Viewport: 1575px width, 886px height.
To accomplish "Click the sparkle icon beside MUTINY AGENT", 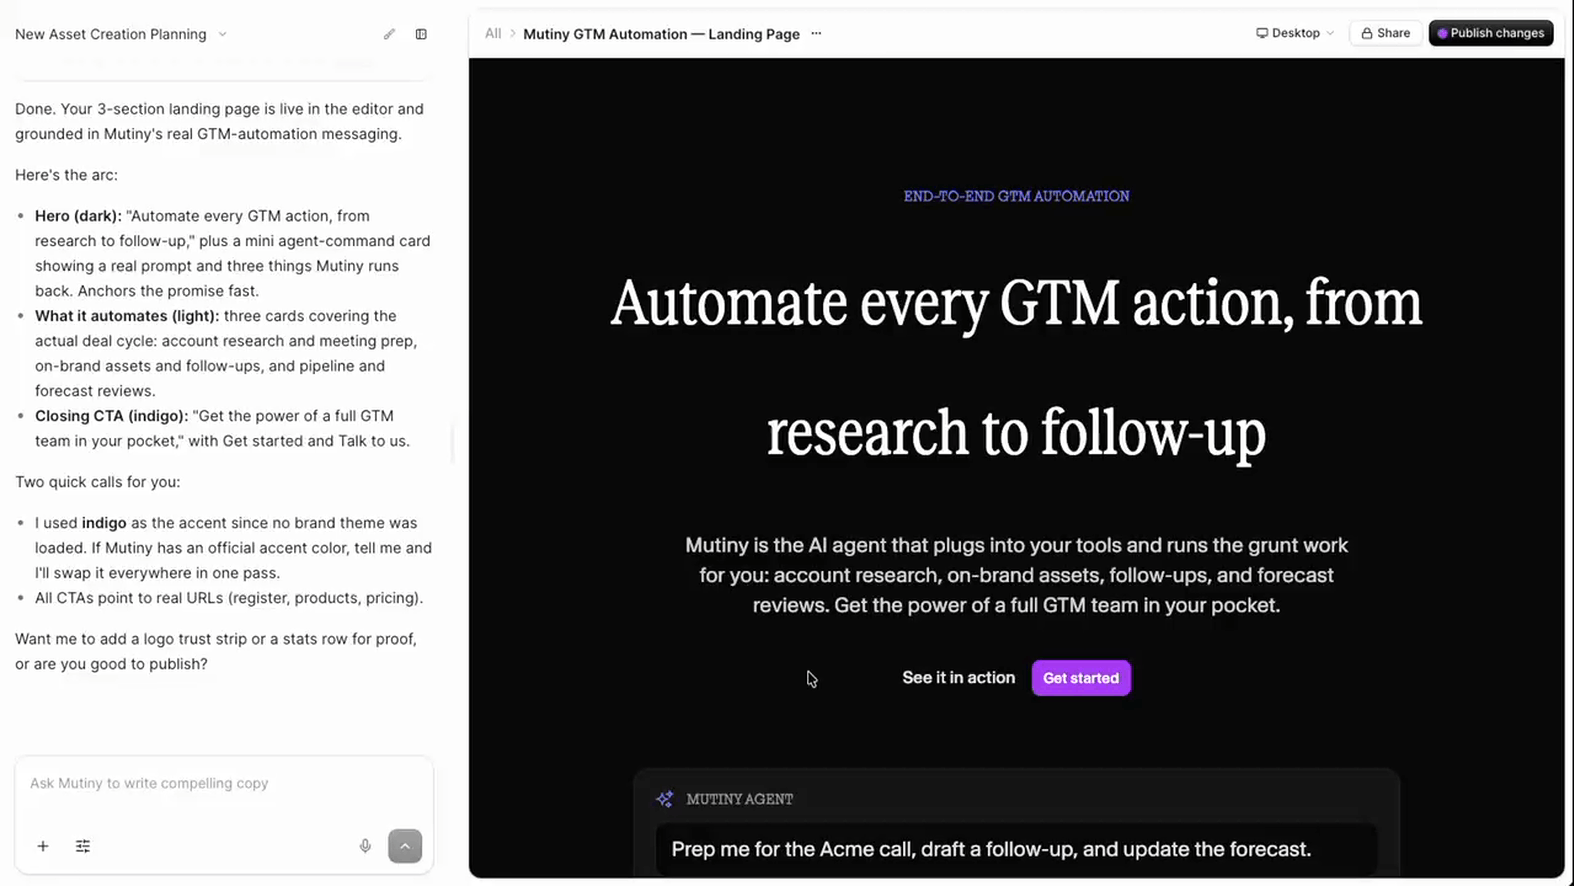I will (x=664, y=799).
